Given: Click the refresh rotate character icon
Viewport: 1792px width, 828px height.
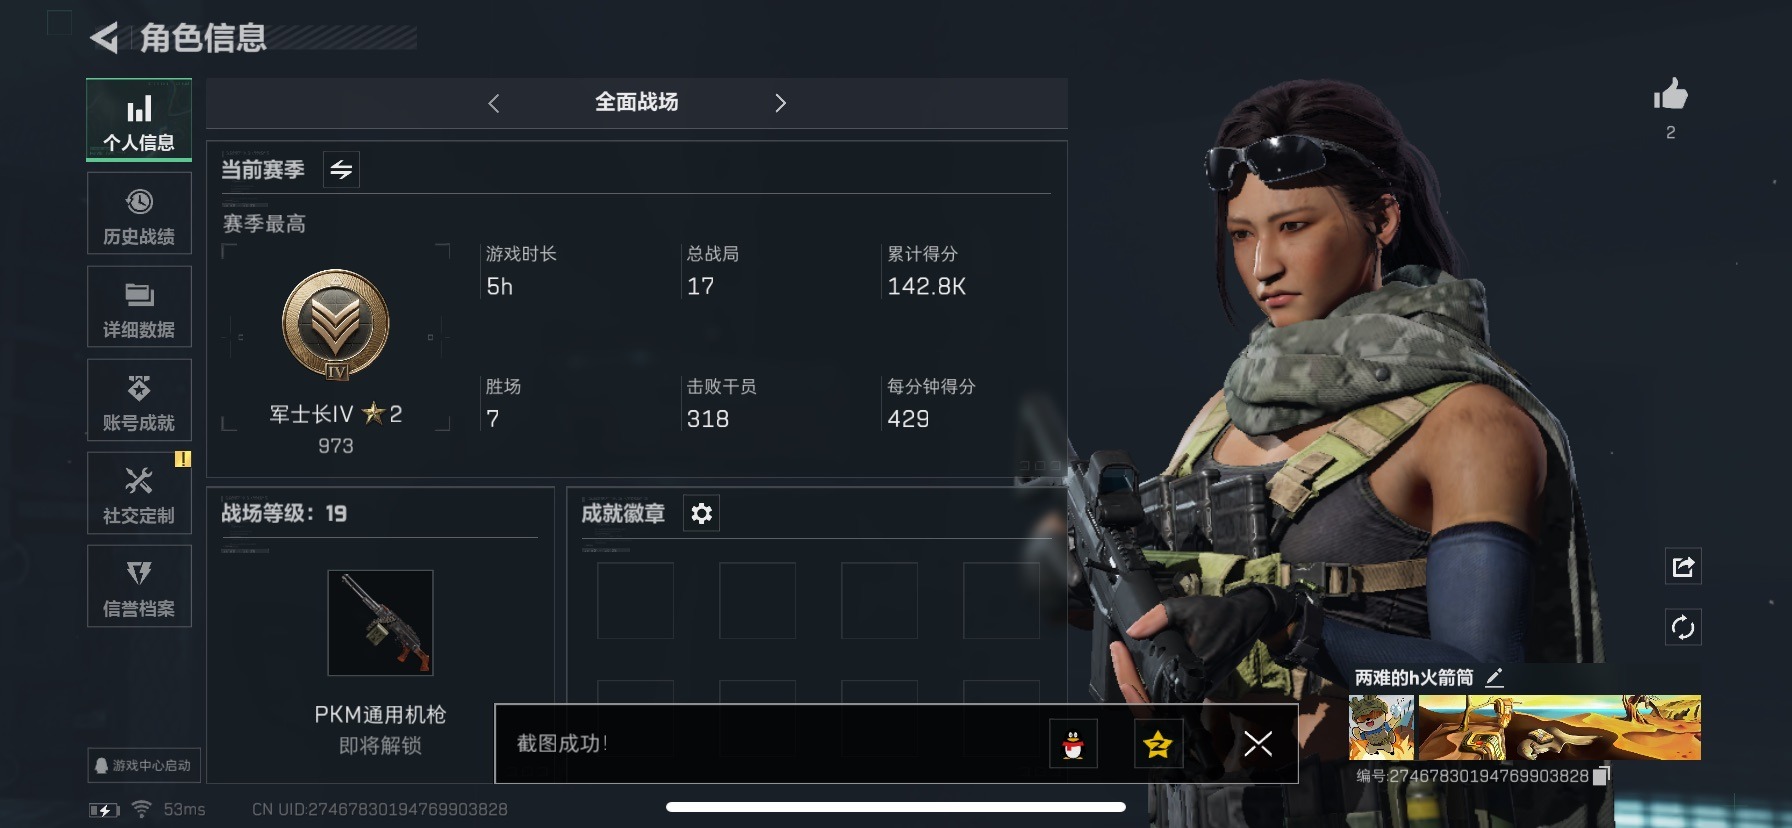Looking at the screenshot, I should point(1683,628).
